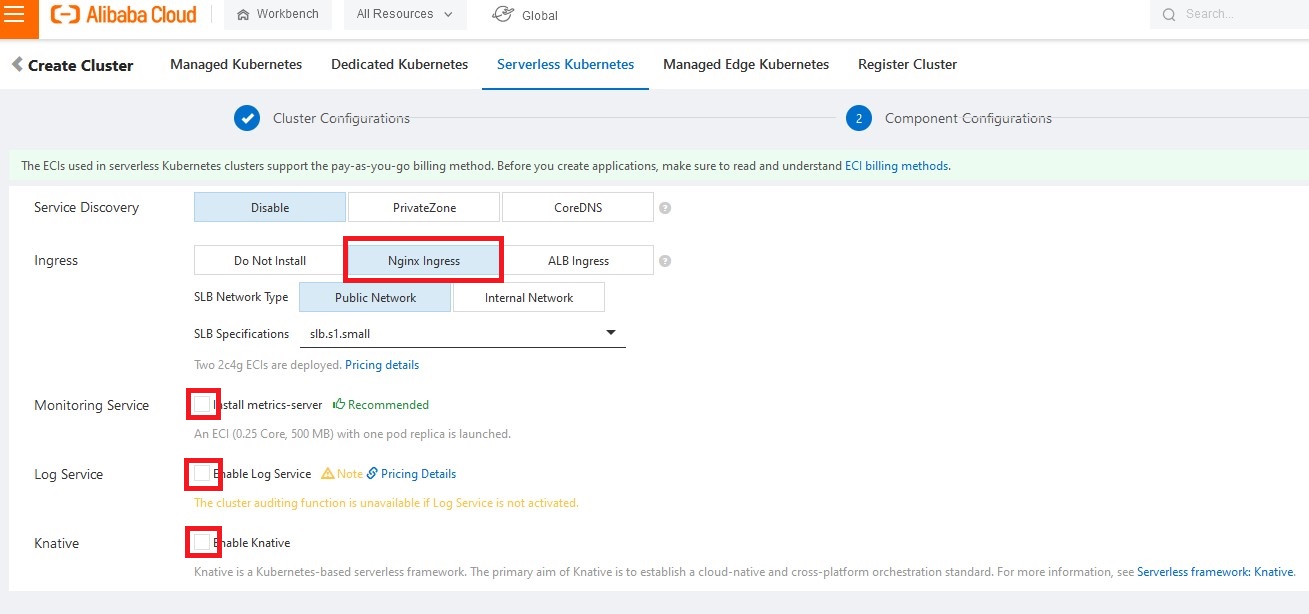1309x614 pixels.
Task: Select the CoreDNS service discovery option
Action: [x=578, y=208]
